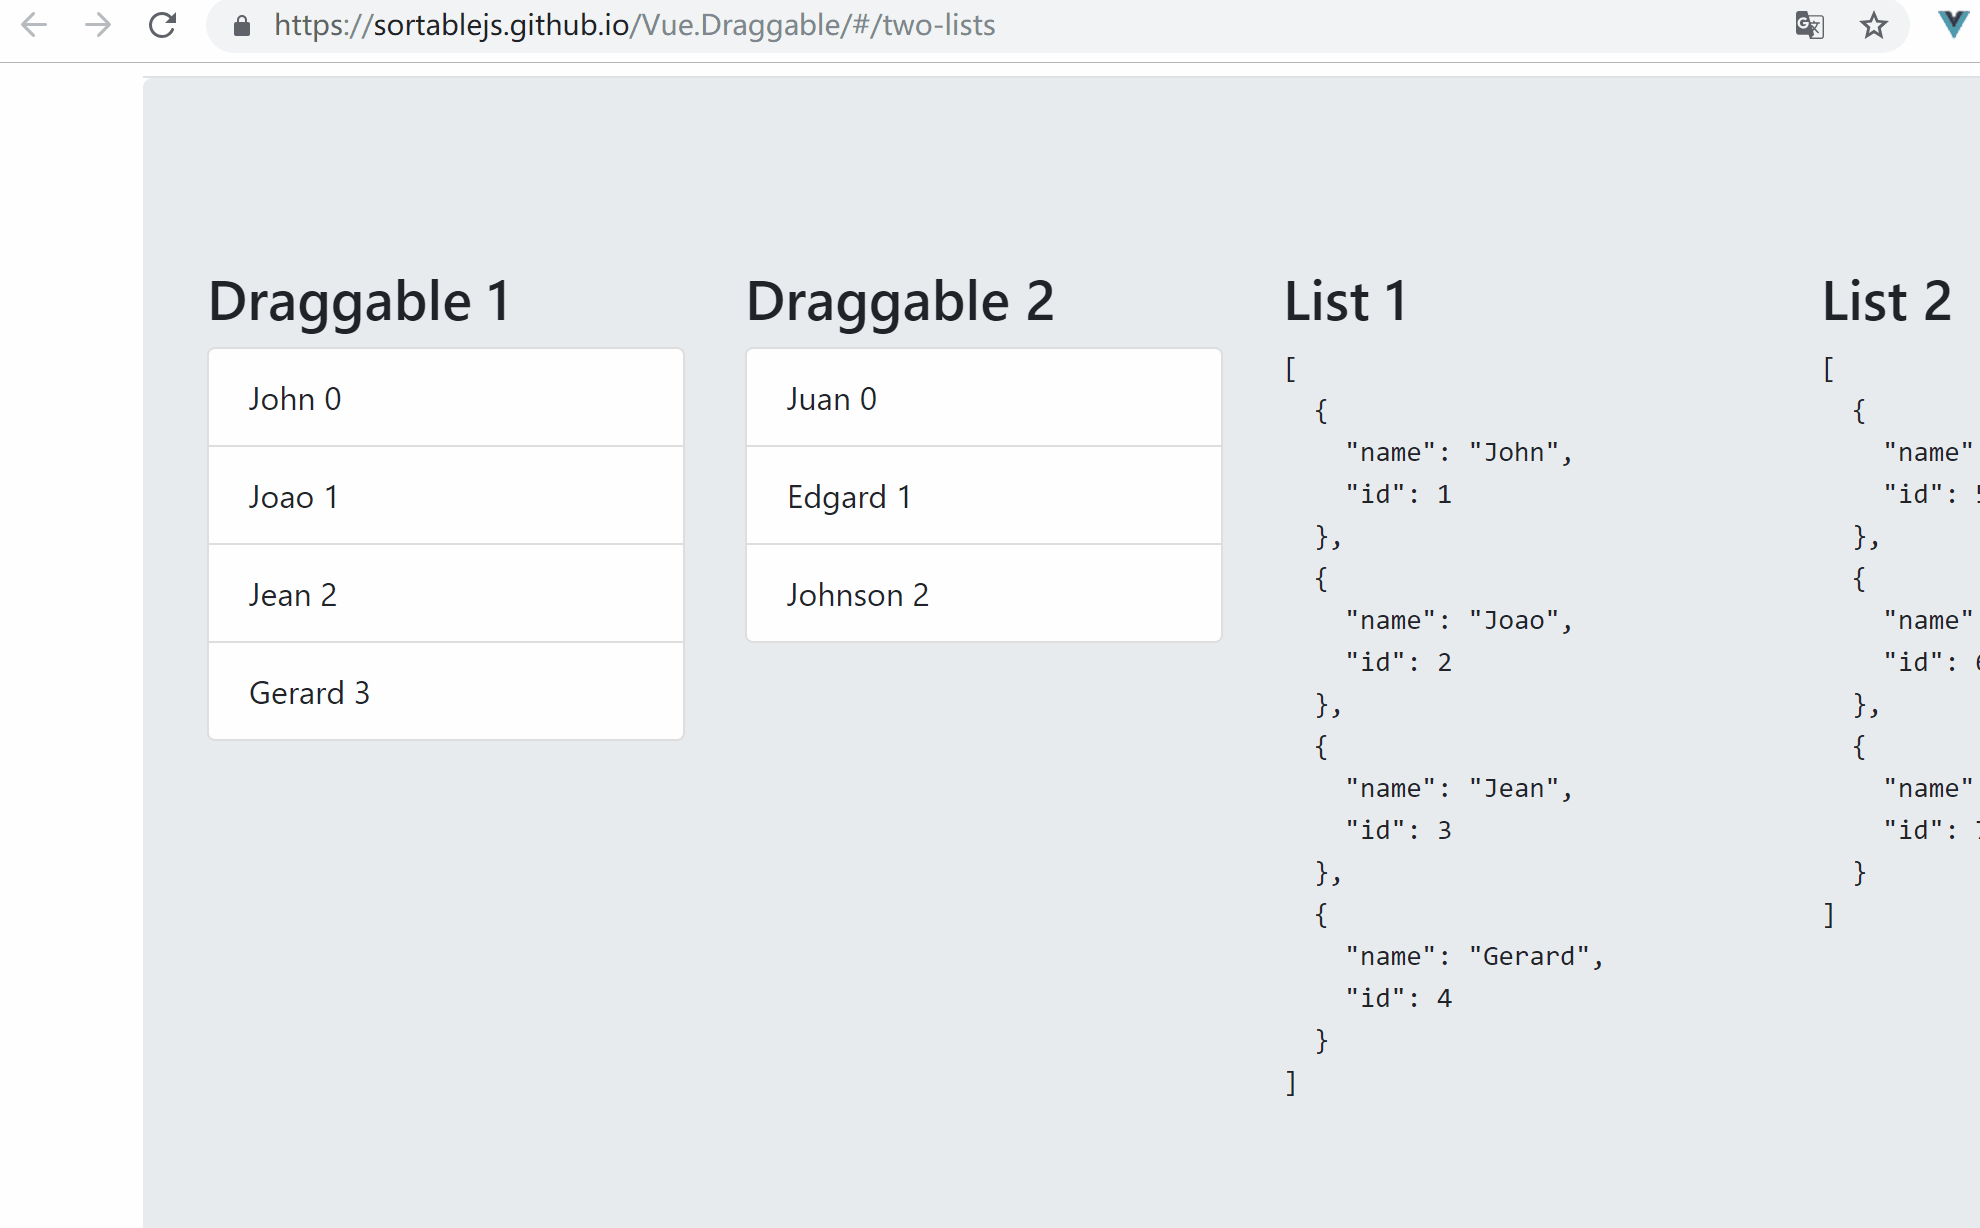Select Jean 2 from Draggable 1
Viewport: 1980px width, 1228px height.
click(x=445, y=593)
